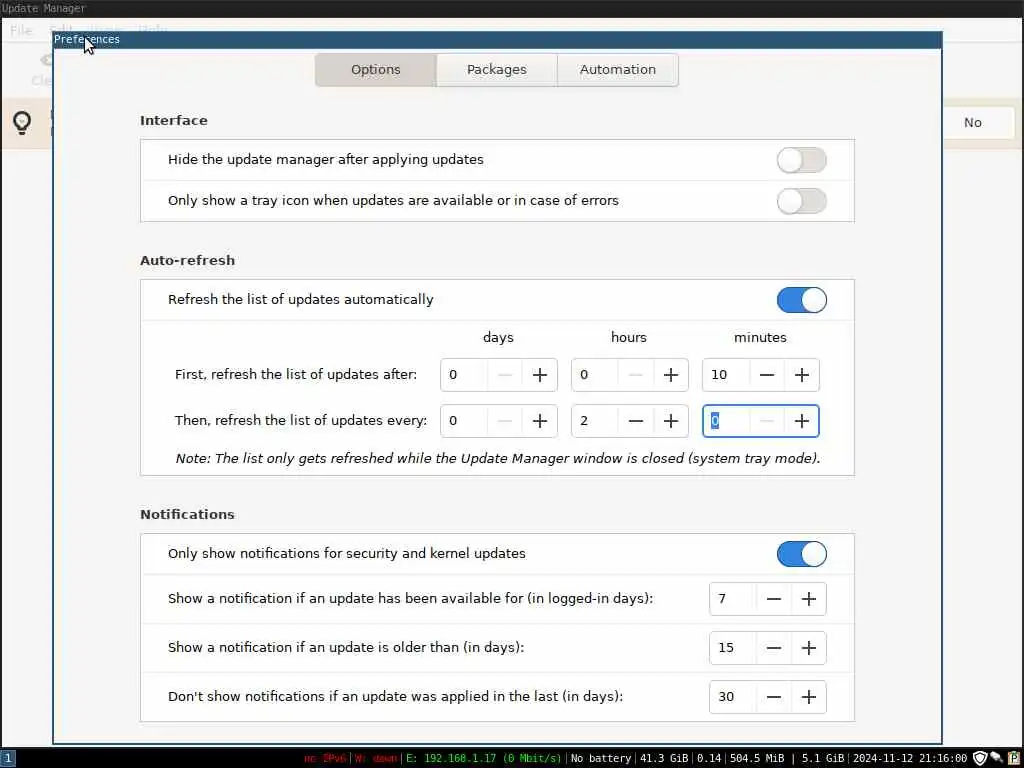The height and width of the screenshot is (768, 1024).
Task: Click the No button in Update Manager window
Action: [972, 123]
